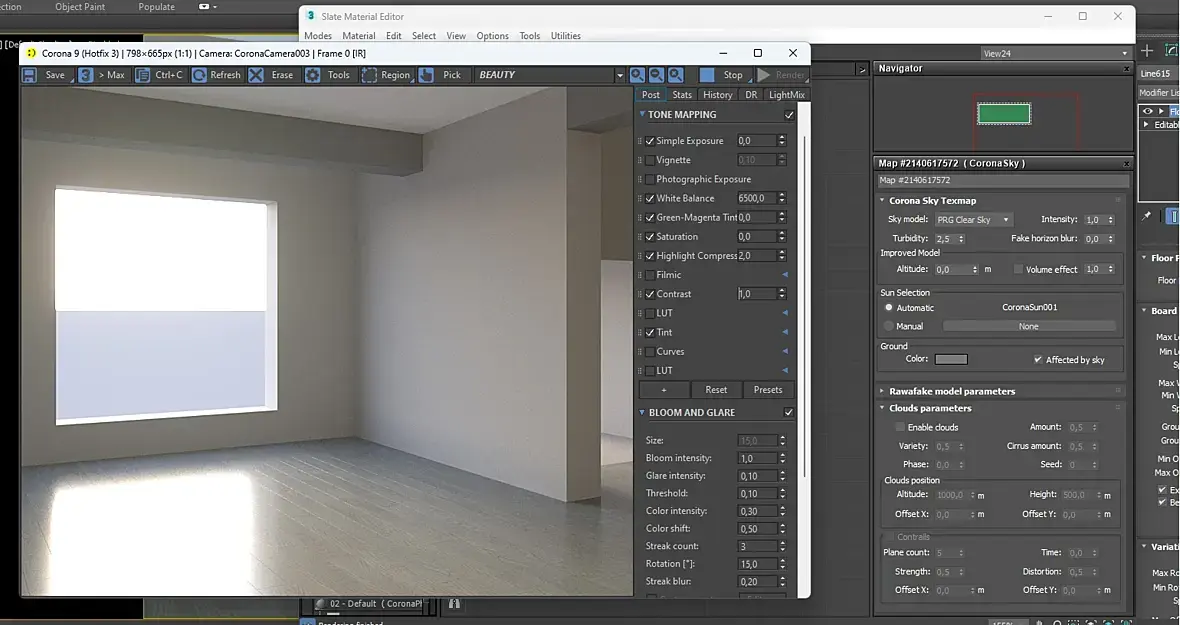The image size is (1180, 625).
Task: Click the Save icon in Corona frame buffer
Action: [30, 75]
